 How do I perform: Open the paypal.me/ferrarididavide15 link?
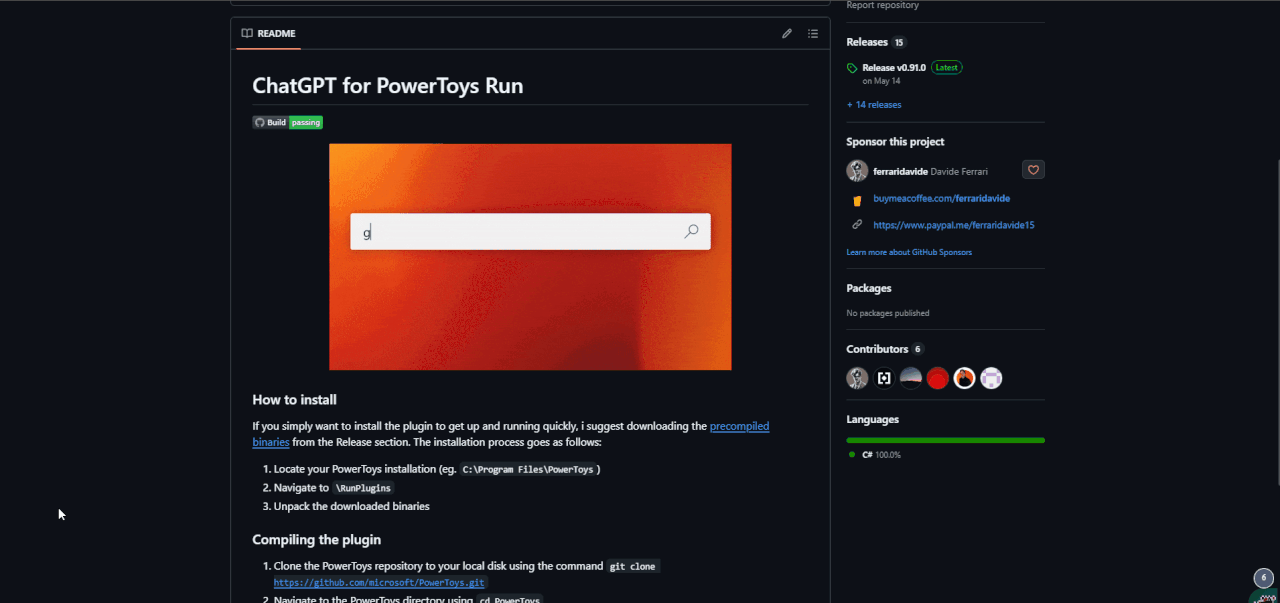[x=953, y=226]
